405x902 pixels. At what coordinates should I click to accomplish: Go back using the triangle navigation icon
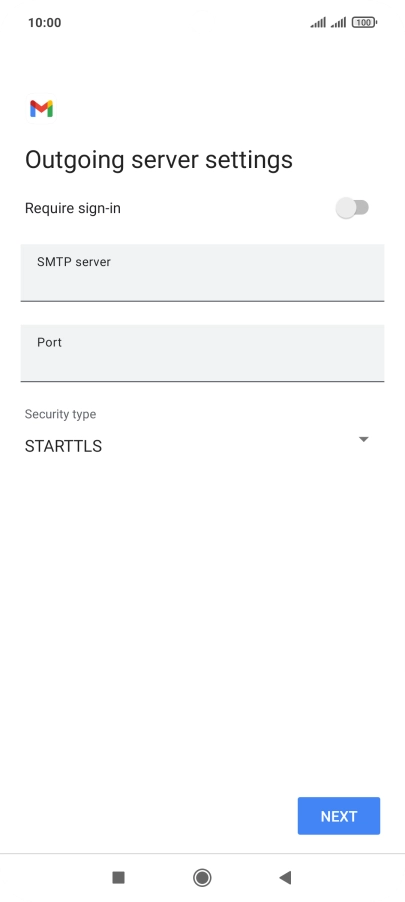point(285,877)
